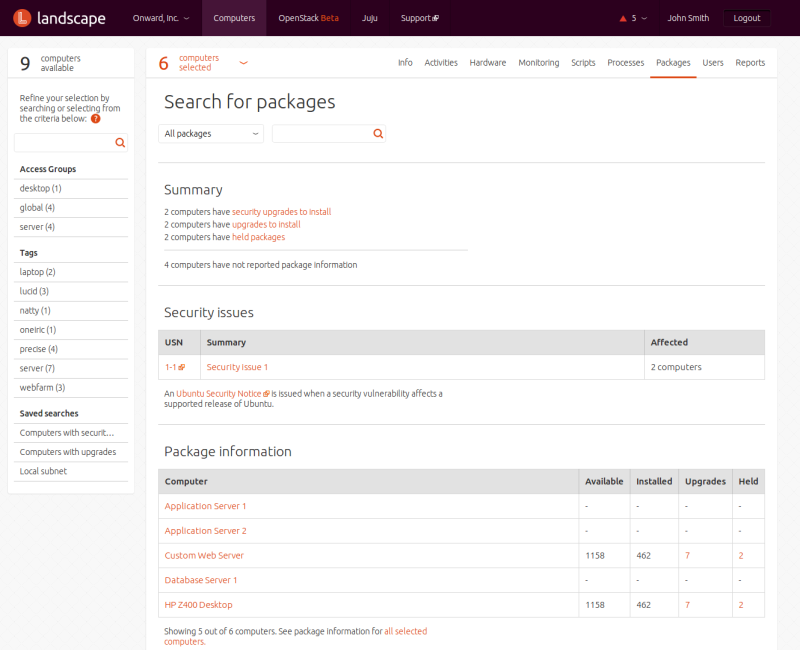Switch to the Hardware tab
This screenshot has height=650, width=800.
point(487,62)
